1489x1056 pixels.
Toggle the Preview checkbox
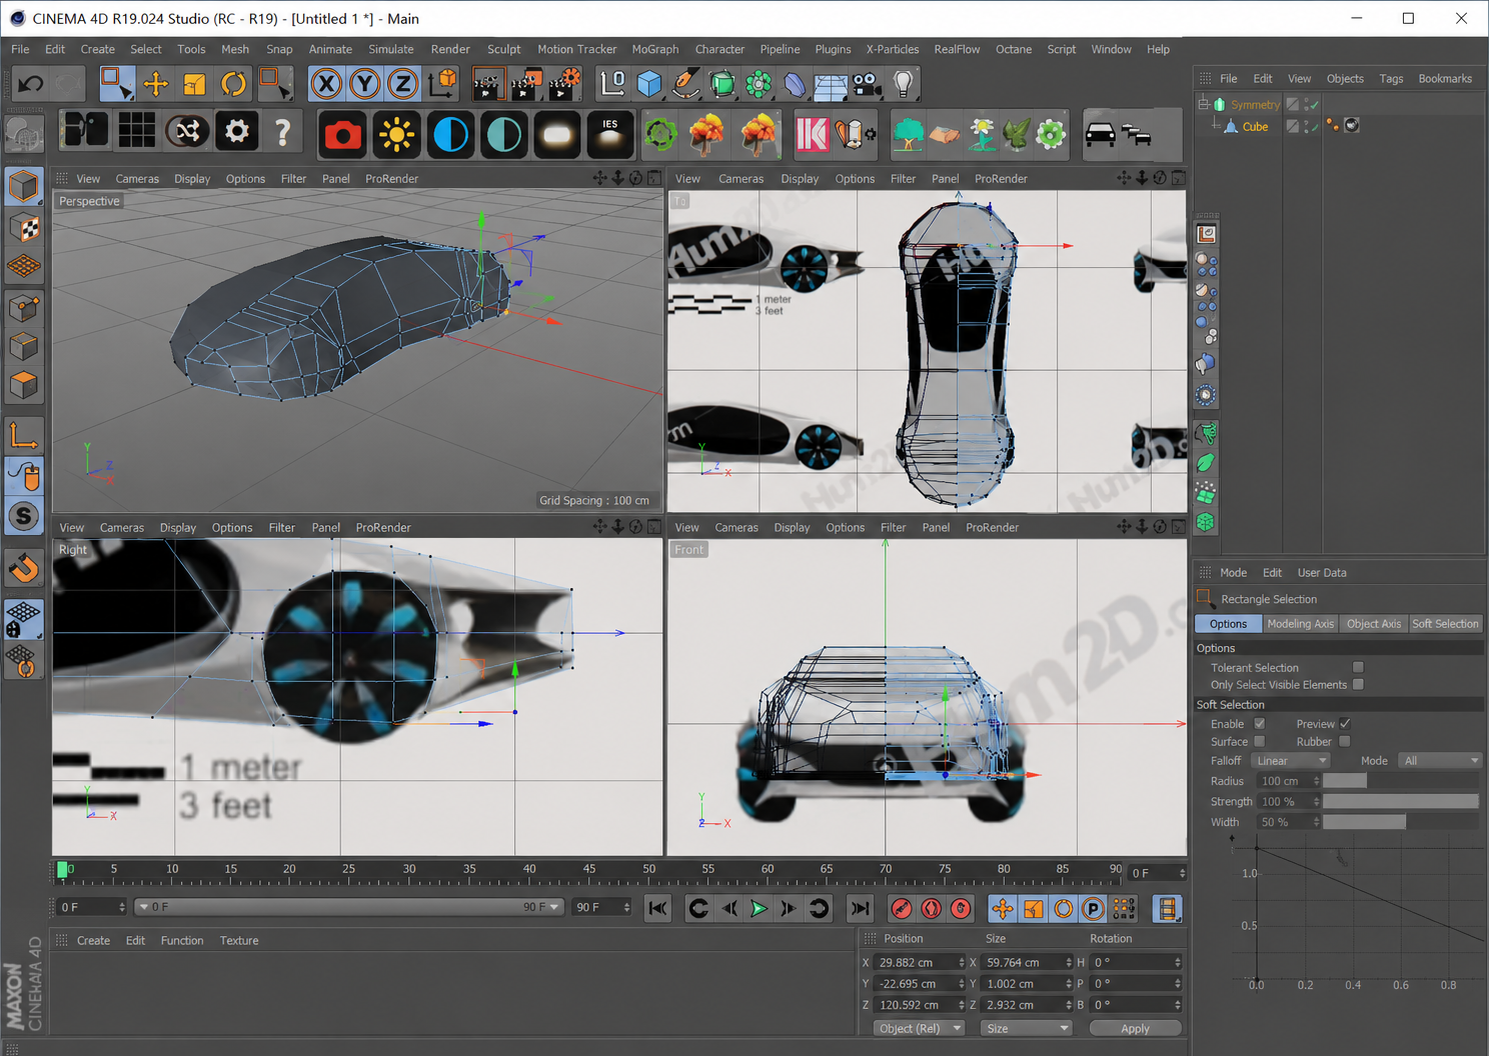point(1345,723)
